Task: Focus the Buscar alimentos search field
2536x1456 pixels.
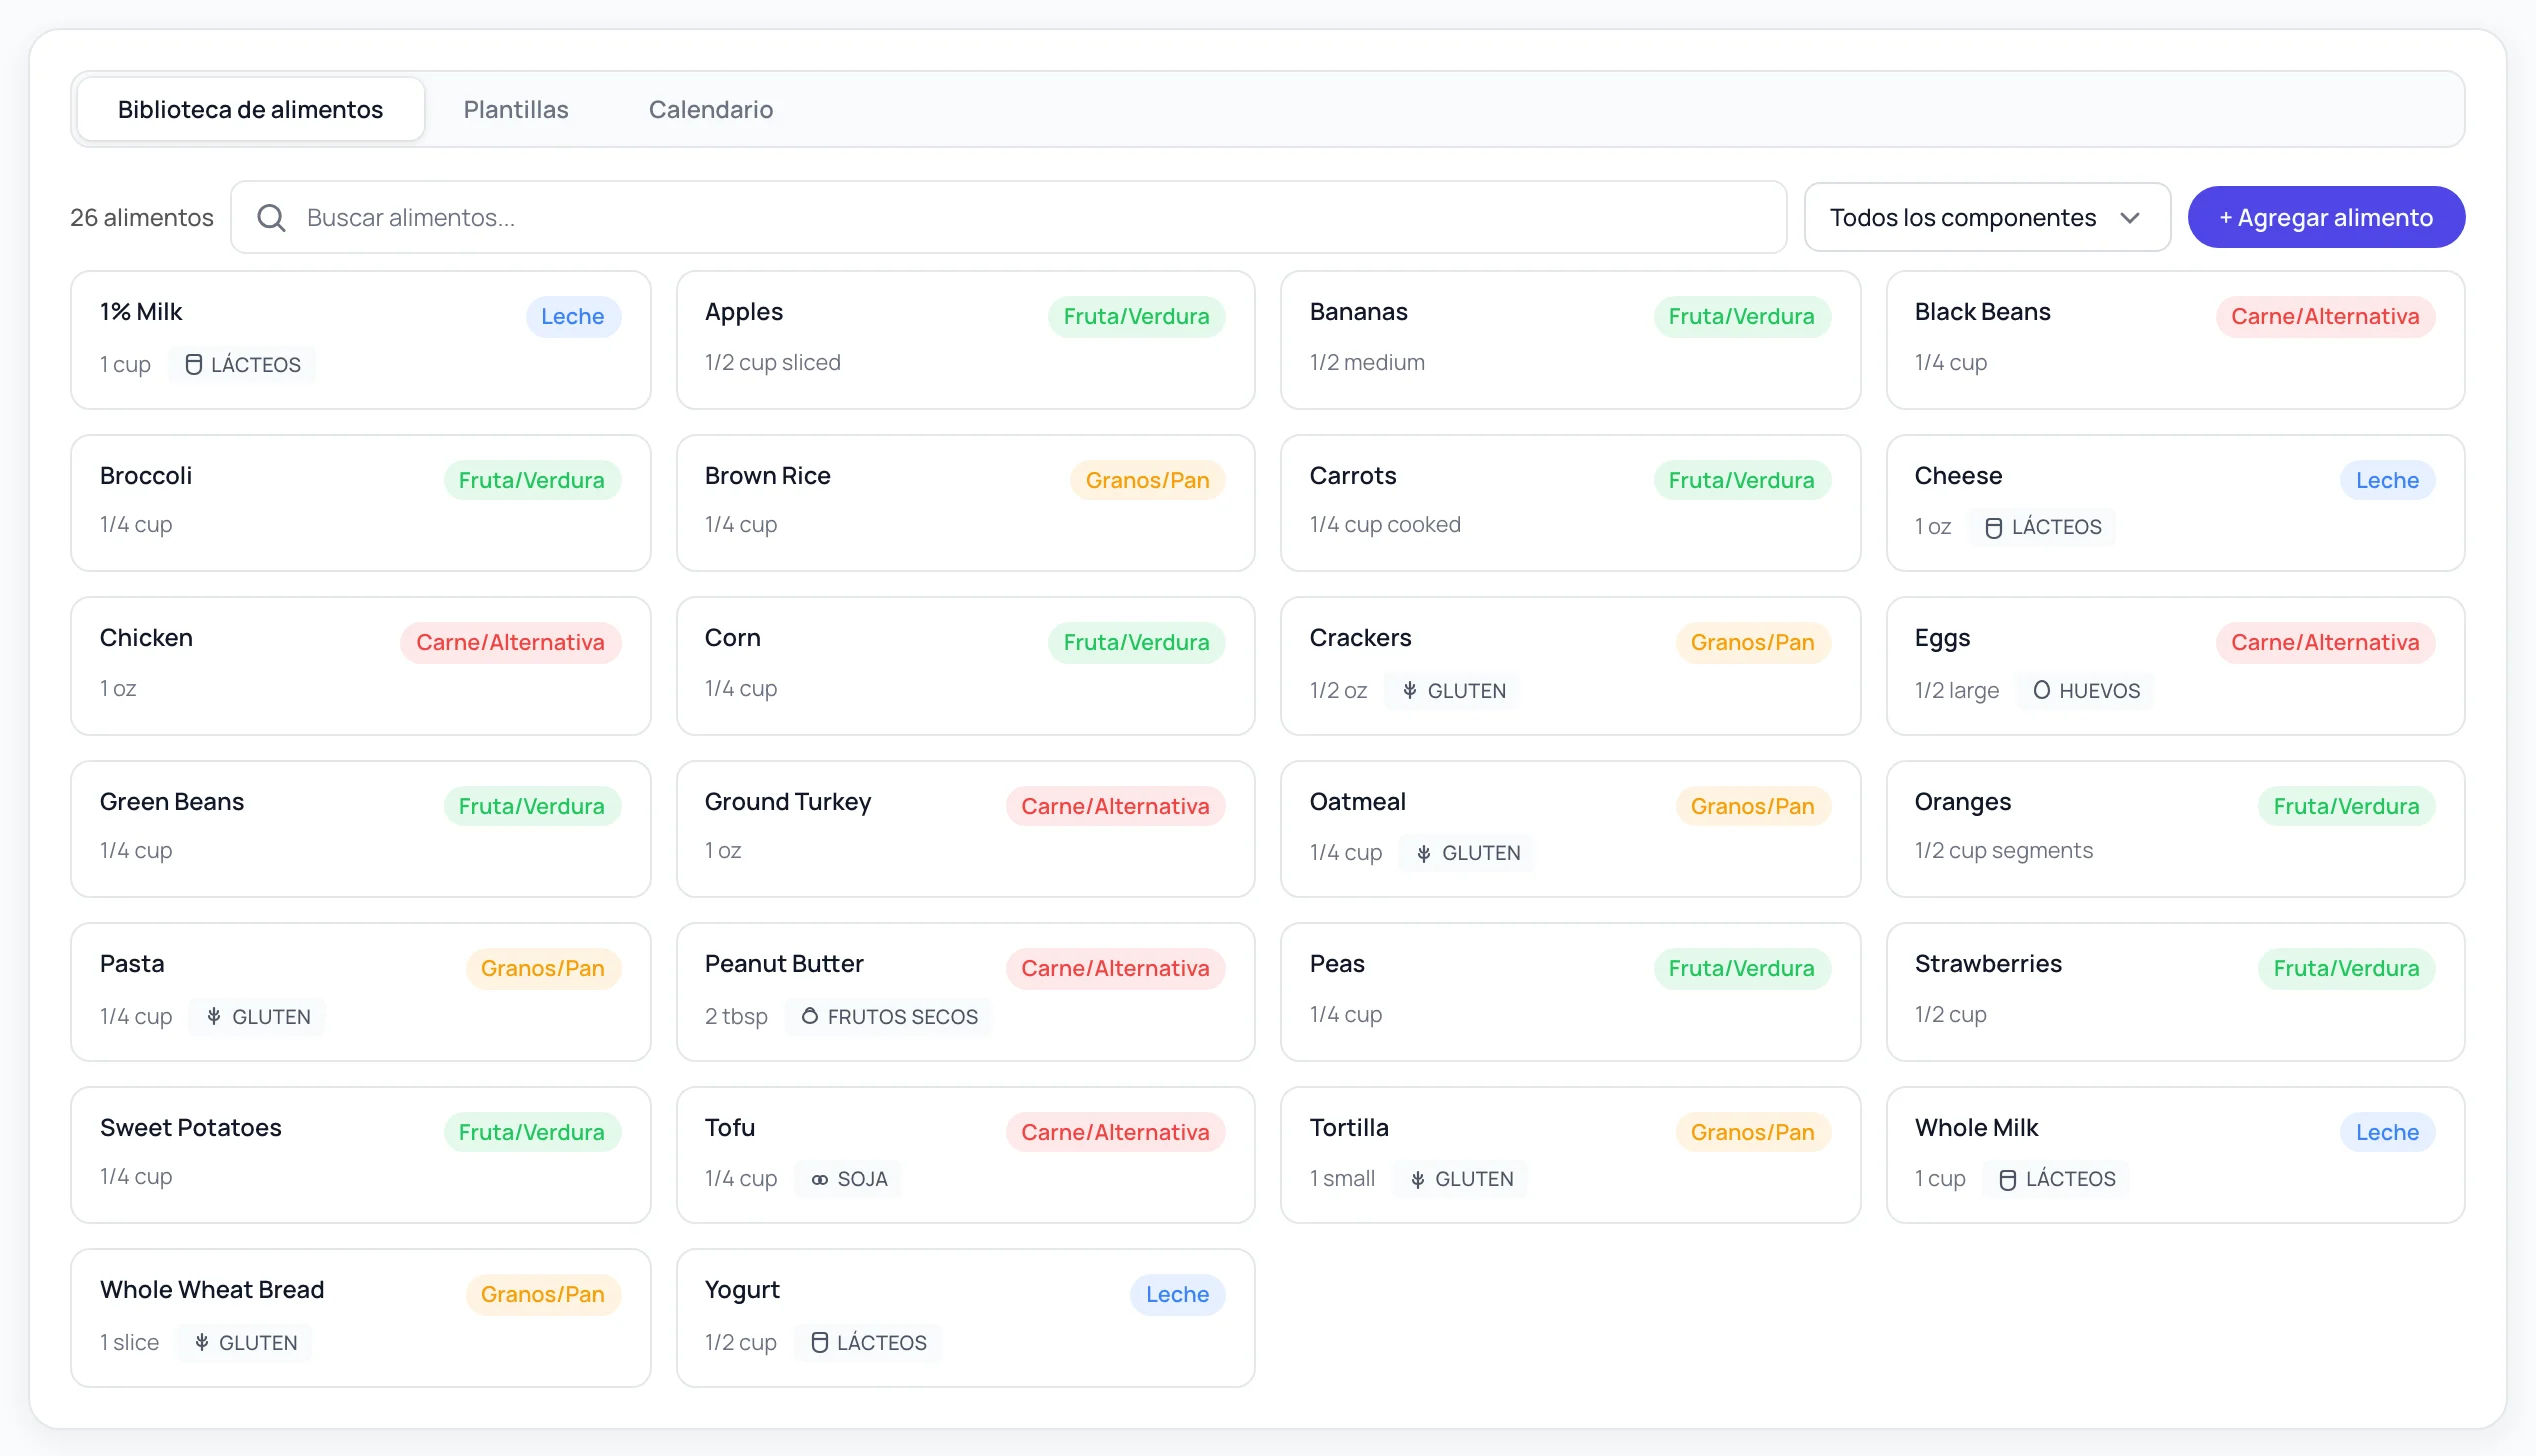Action: (1008, 217)
